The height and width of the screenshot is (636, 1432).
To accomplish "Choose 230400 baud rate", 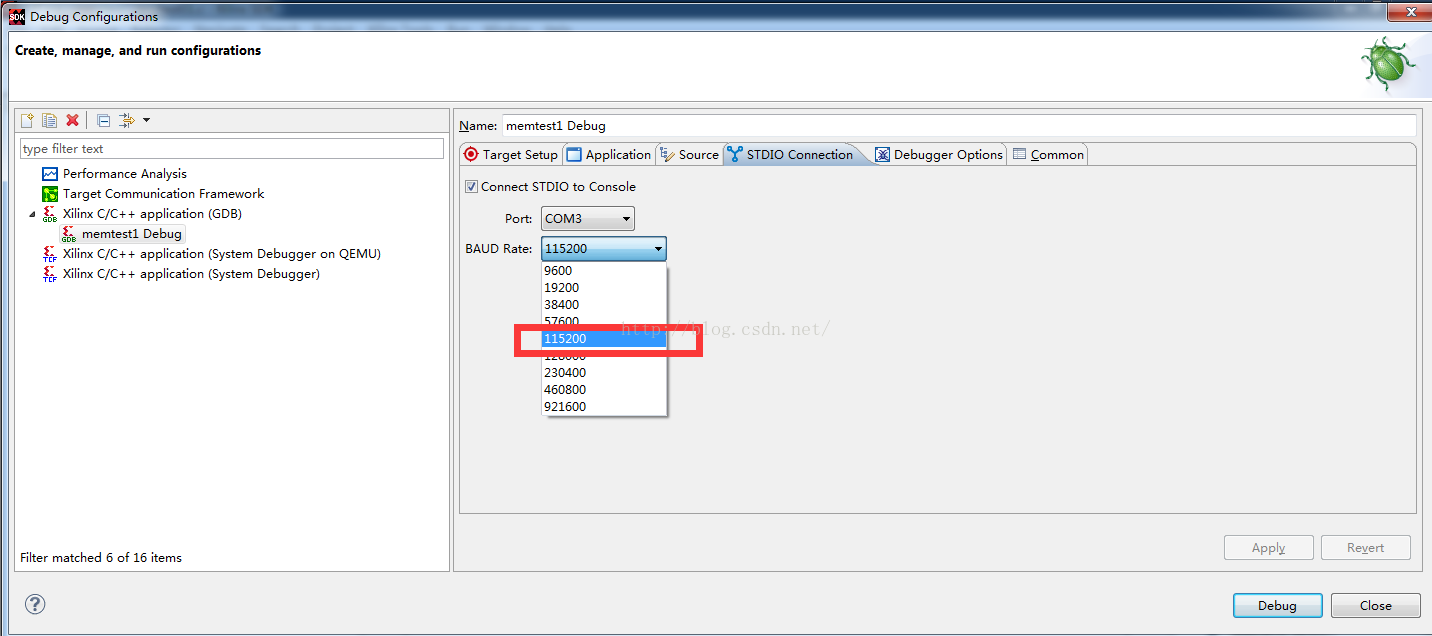I will [x=604, y=373].
